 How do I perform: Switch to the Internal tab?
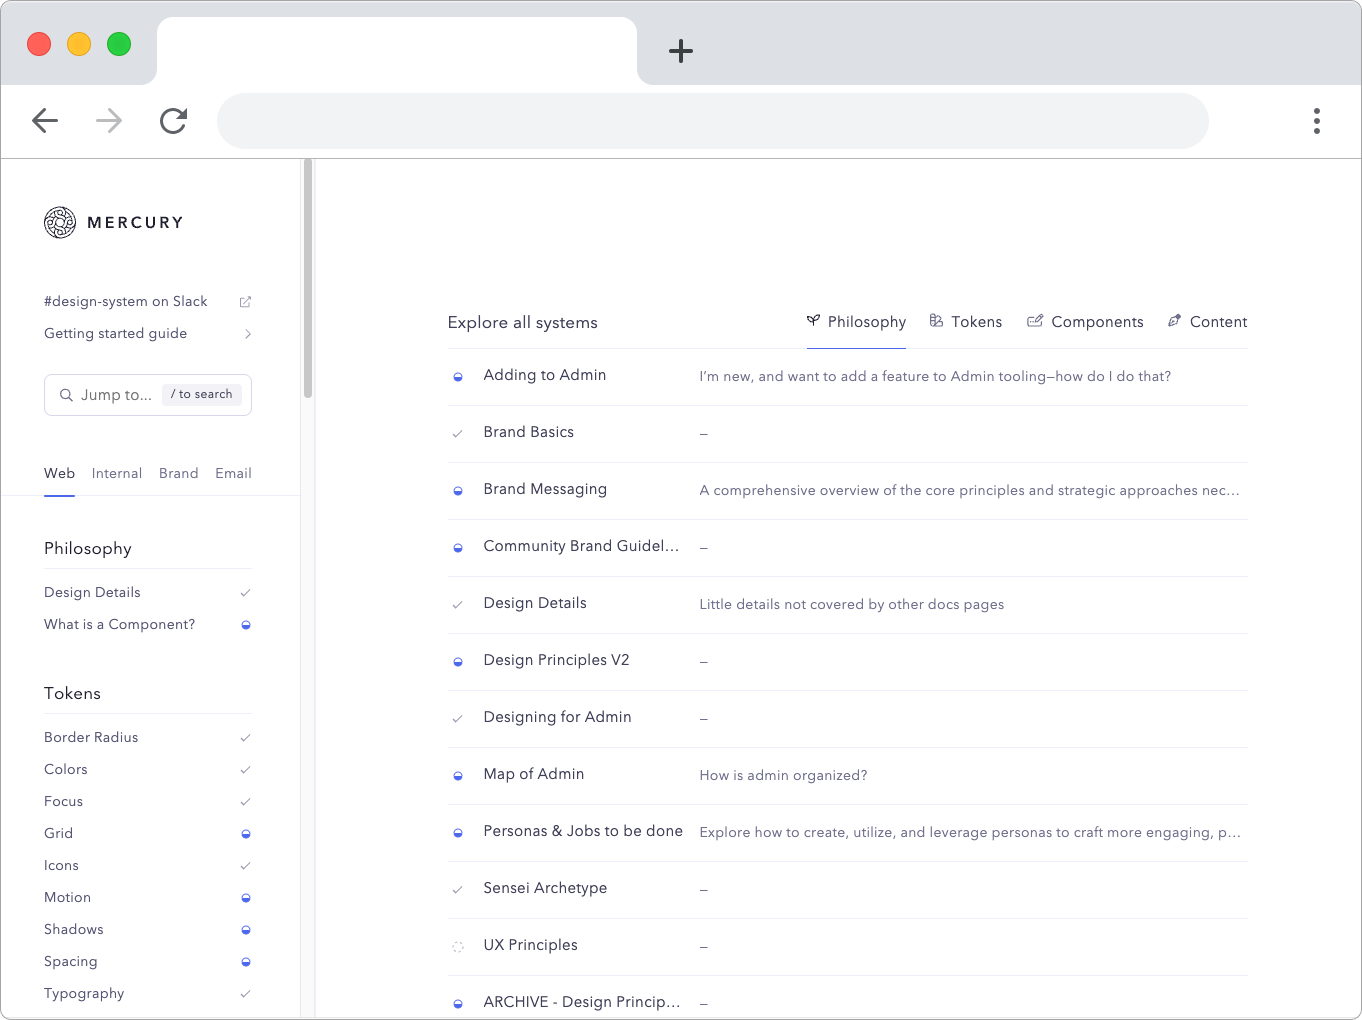(x=116, y=473)
